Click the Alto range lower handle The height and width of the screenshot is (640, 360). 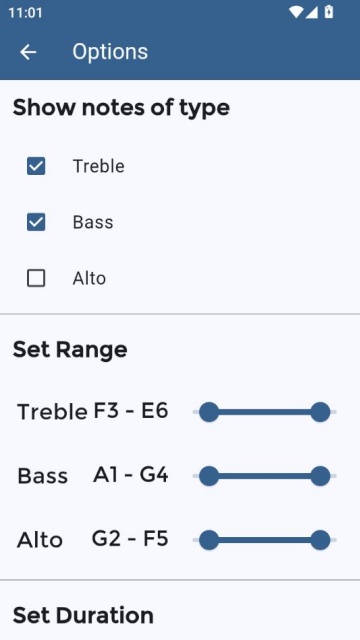(x=209, y=540)
